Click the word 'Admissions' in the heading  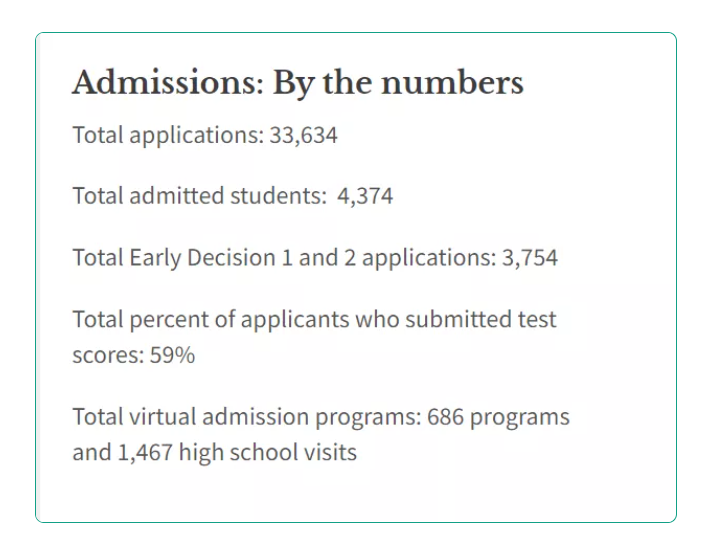168,82
